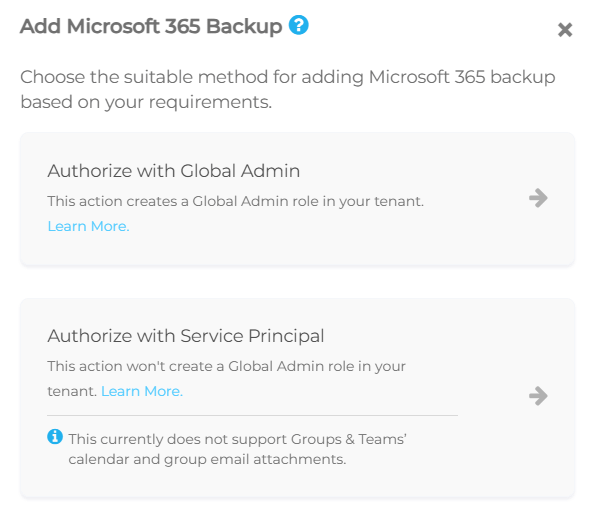The width and height of the screenshot is (597, 525).
Task: Click the divider line in the Service Principal card
Action: pos(252,415)
